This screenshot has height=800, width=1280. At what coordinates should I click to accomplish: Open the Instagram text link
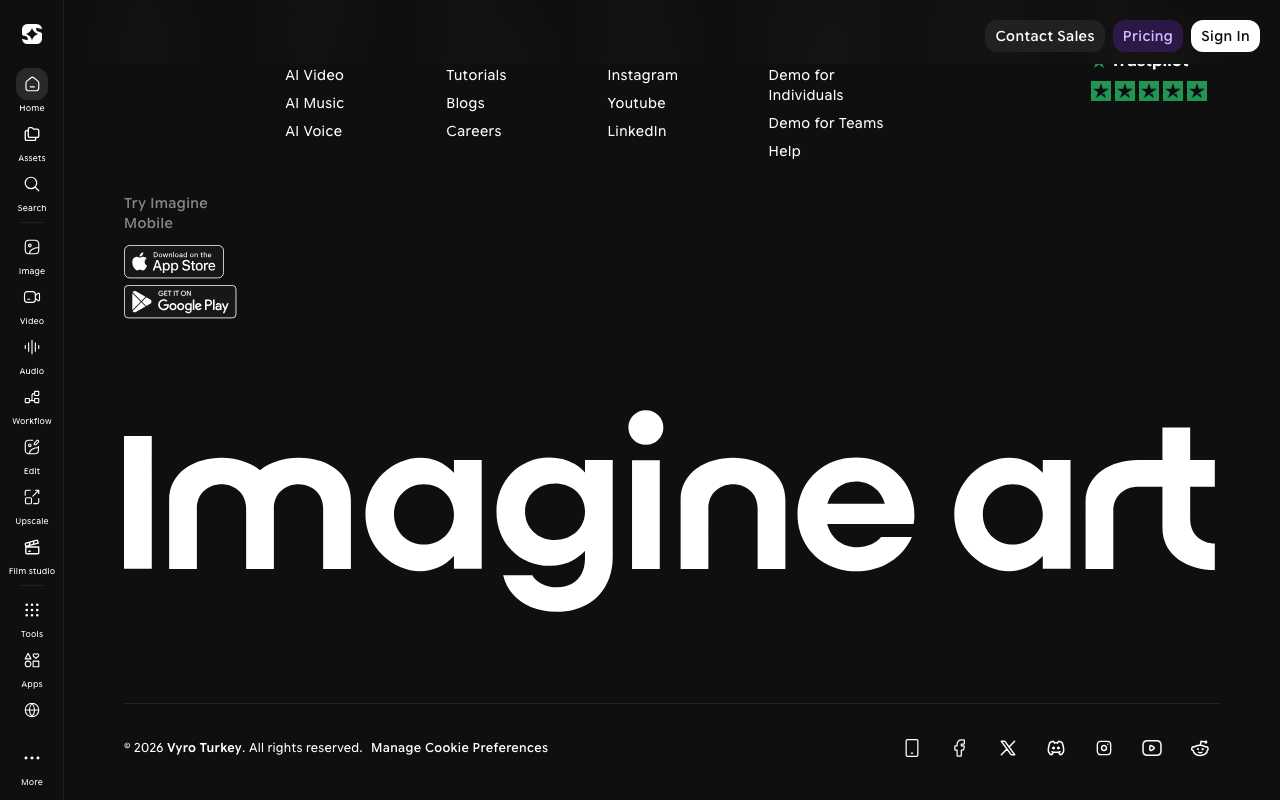coord(642,75)
